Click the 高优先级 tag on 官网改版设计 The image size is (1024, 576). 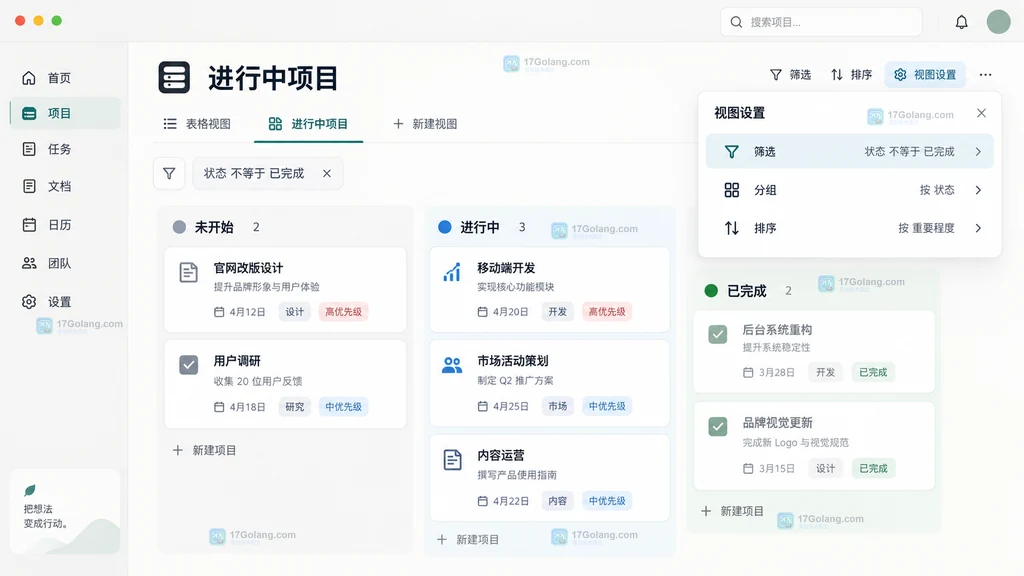click(x=344, y=312)
